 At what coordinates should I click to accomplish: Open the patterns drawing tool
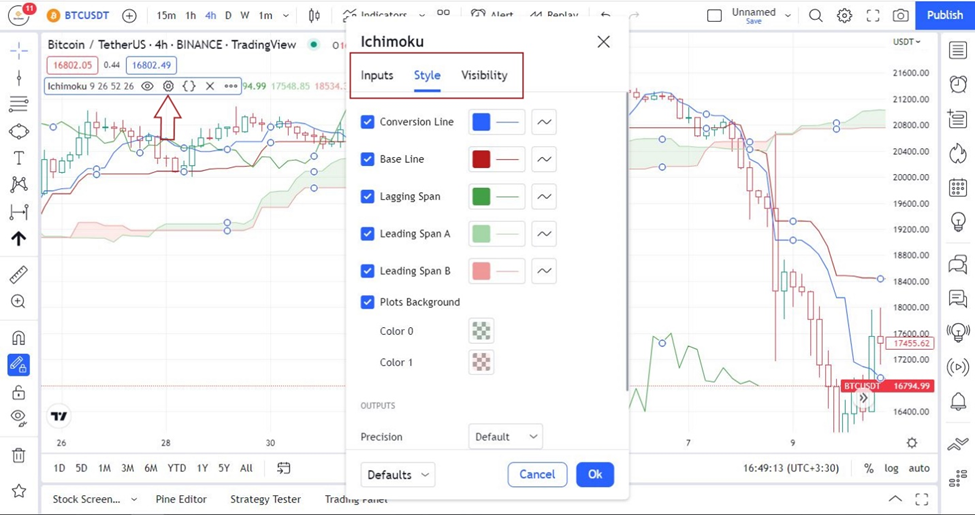[x=19, y=184]
